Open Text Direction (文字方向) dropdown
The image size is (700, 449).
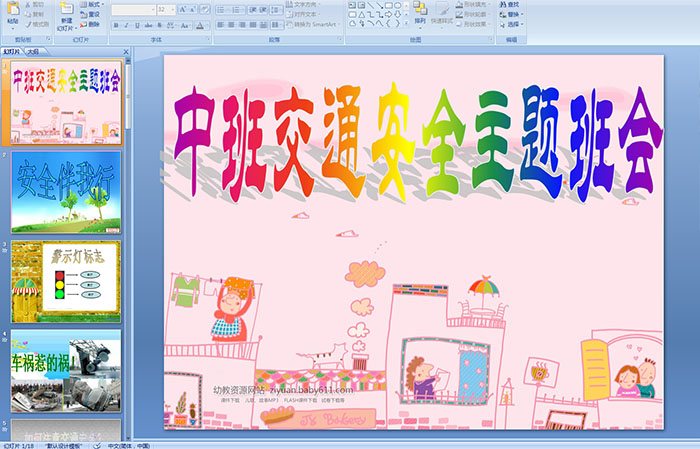point(303,4)
